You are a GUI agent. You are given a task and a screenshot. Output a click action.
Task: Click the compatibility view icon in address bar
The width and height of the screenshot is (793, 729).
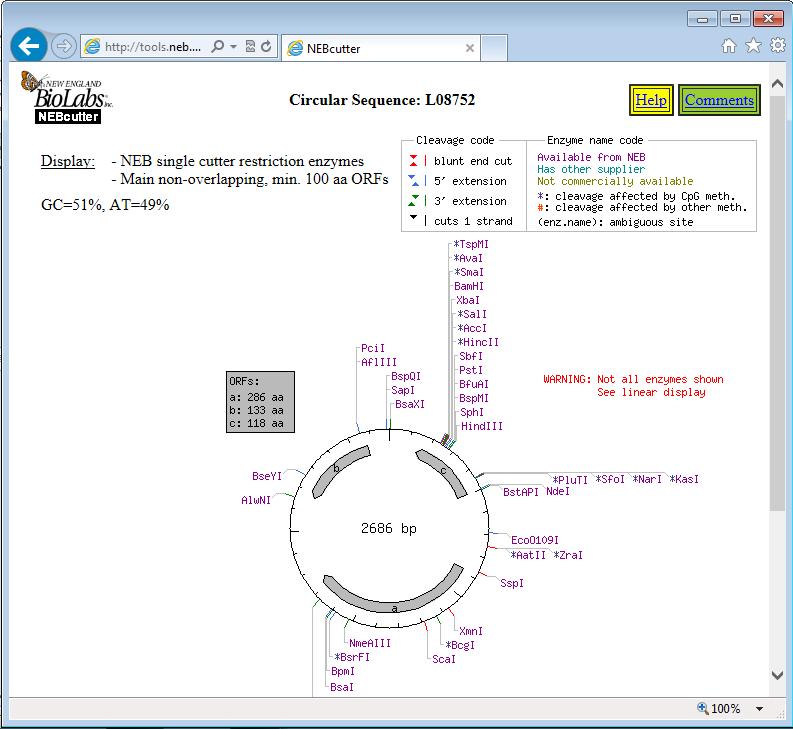tap(250, 47)
